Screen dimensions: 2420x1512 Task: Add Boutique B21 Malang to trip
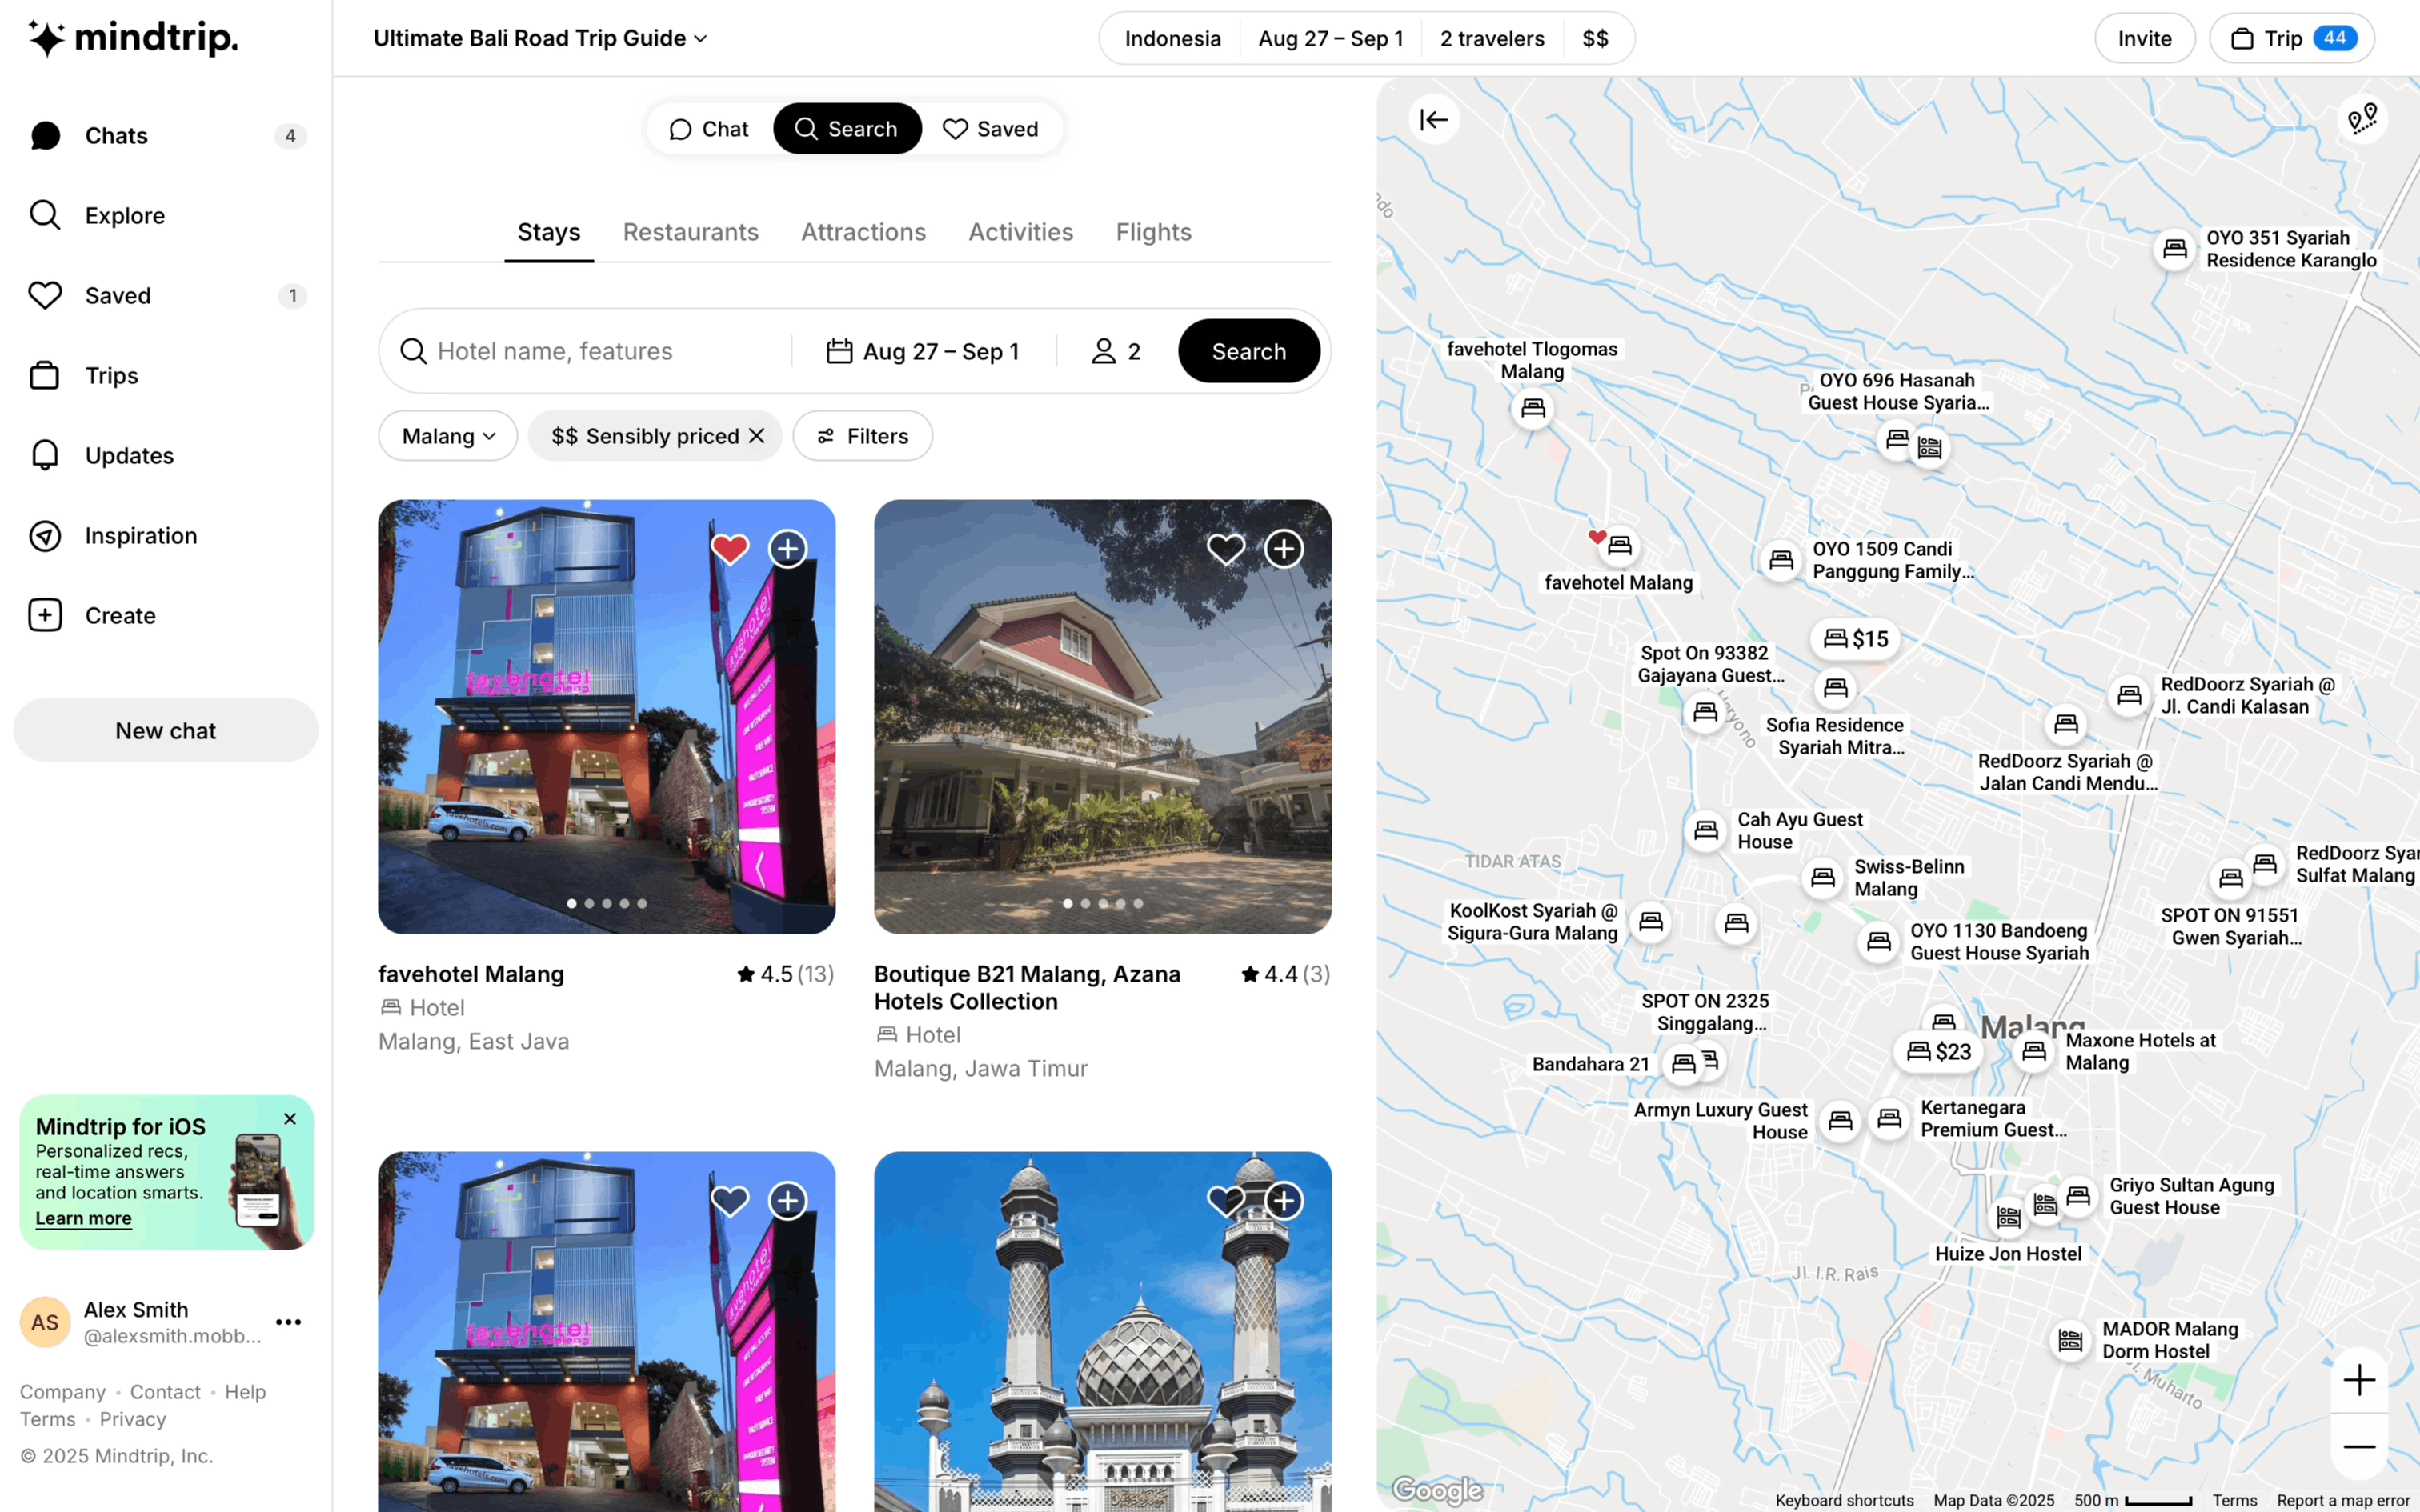pos(1284,549)
